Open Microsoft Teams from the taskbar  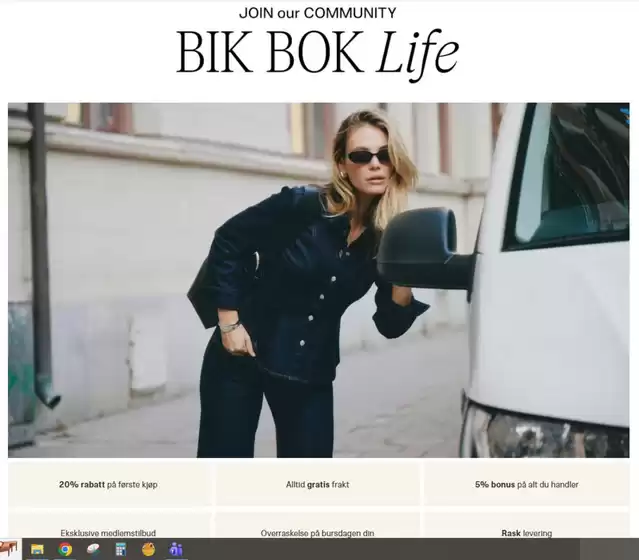pos(176,549)
